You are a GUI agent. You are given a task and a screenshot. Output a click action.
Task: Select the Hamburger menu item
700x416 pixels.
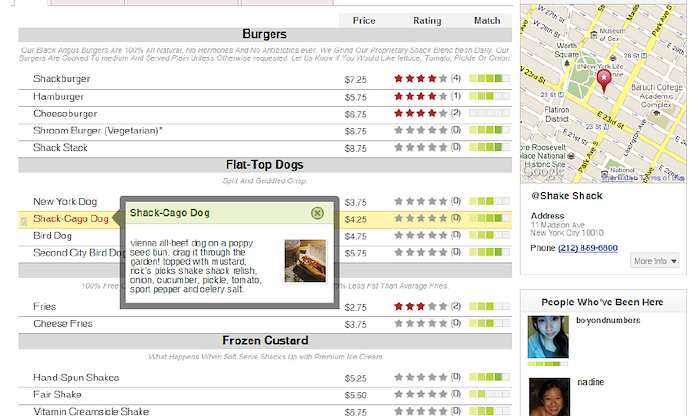point(58,97)
